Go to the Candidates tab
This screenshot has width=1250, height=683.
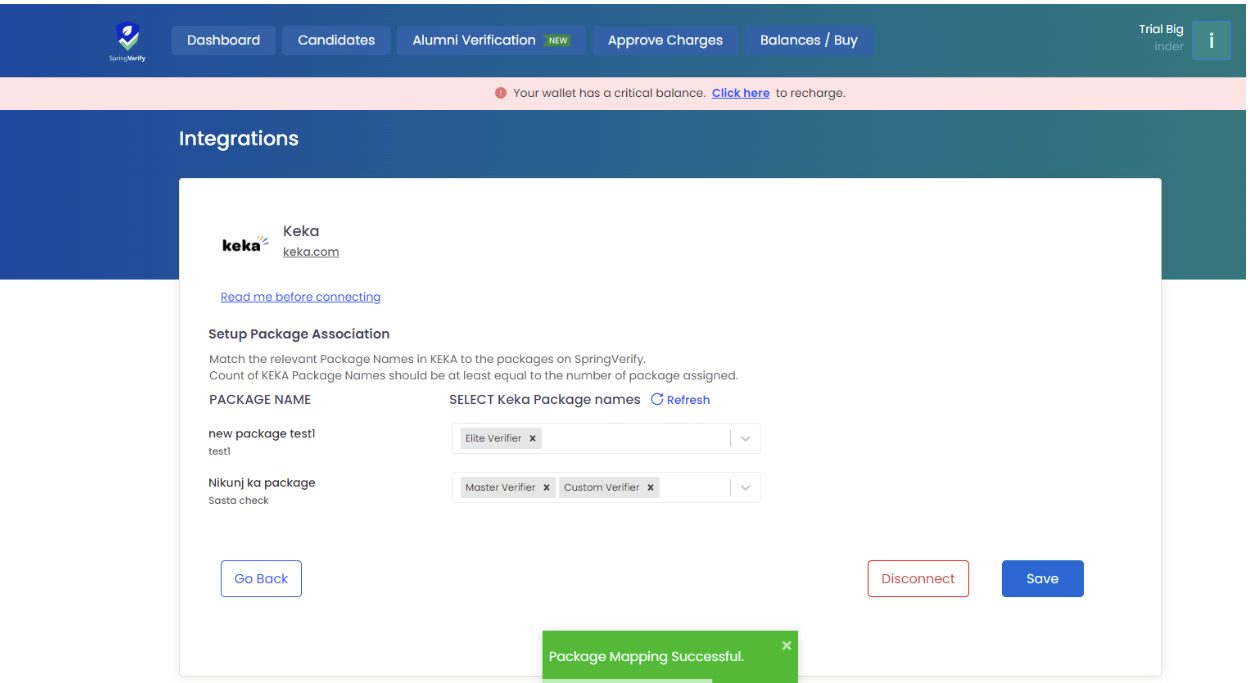[x=336, y=40]
